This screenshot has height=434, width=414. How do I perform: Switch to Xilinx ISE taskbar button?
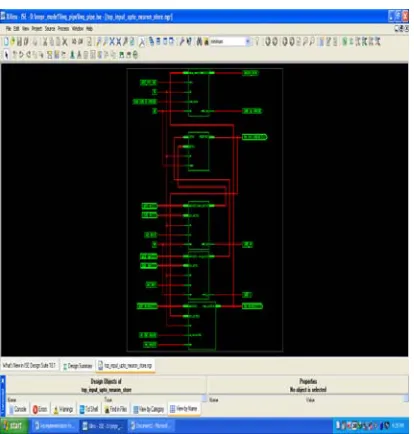pos(103,426)
